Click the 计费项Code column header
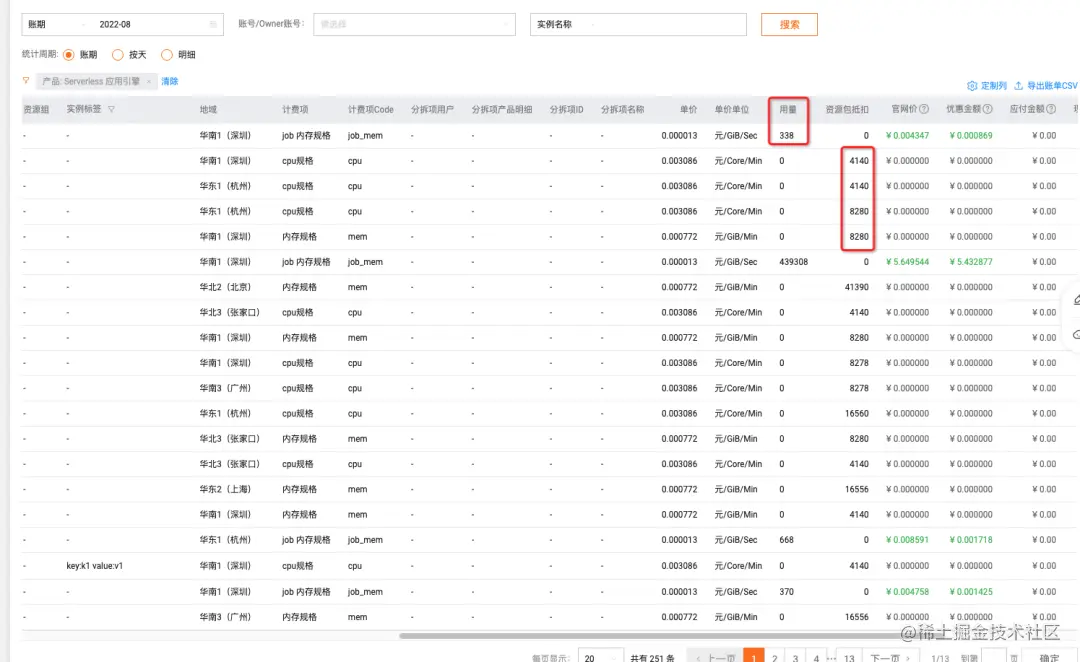Screen dimensions: 1080x662 tap(371, 109)
